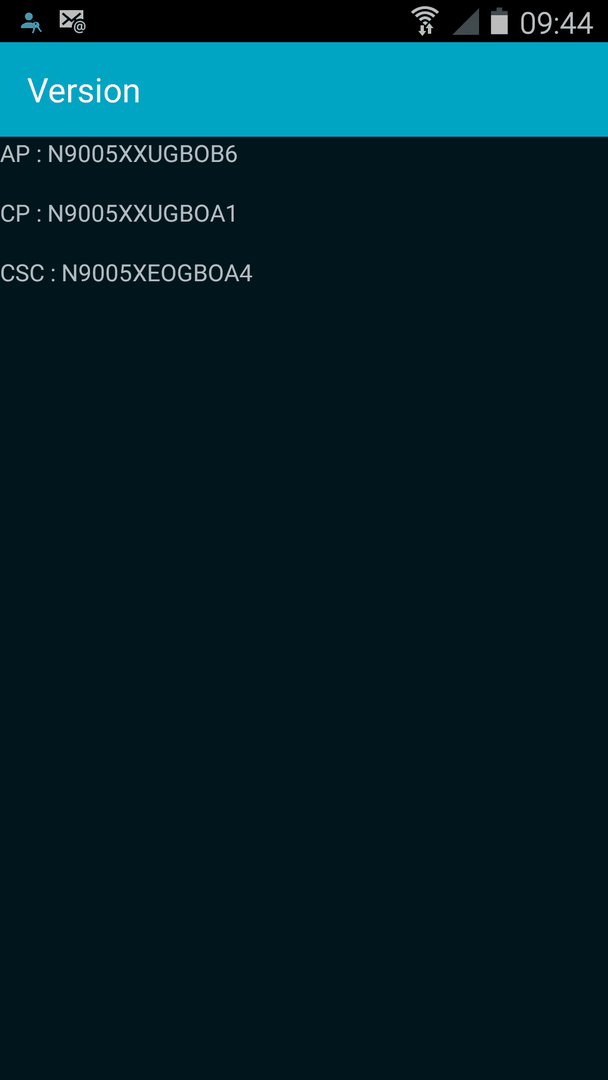
Task: Select the AP version line
Action: click(x=118, y=154)
